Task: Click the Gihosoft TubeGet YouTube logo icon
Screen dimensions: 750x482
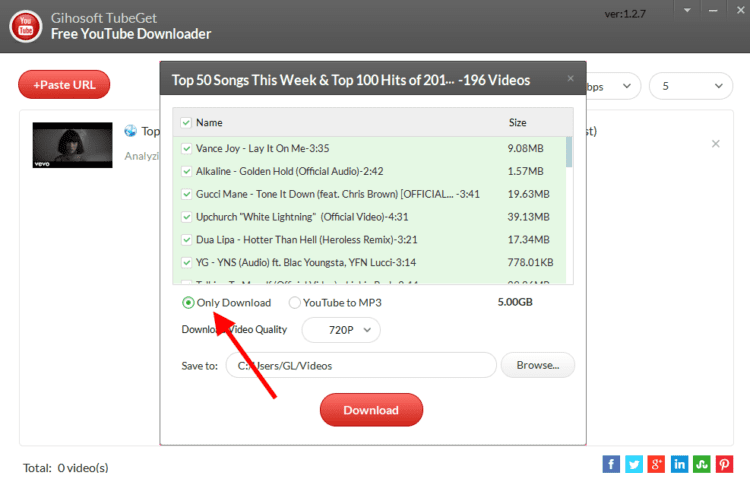Action: [25, 26]
